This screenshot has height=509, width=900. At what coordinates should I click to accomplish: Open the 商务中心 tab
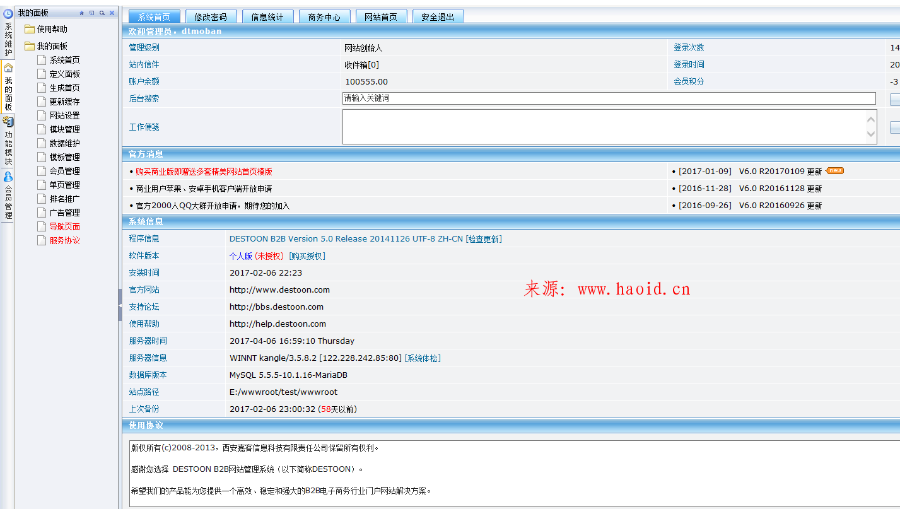coord(324,17)
